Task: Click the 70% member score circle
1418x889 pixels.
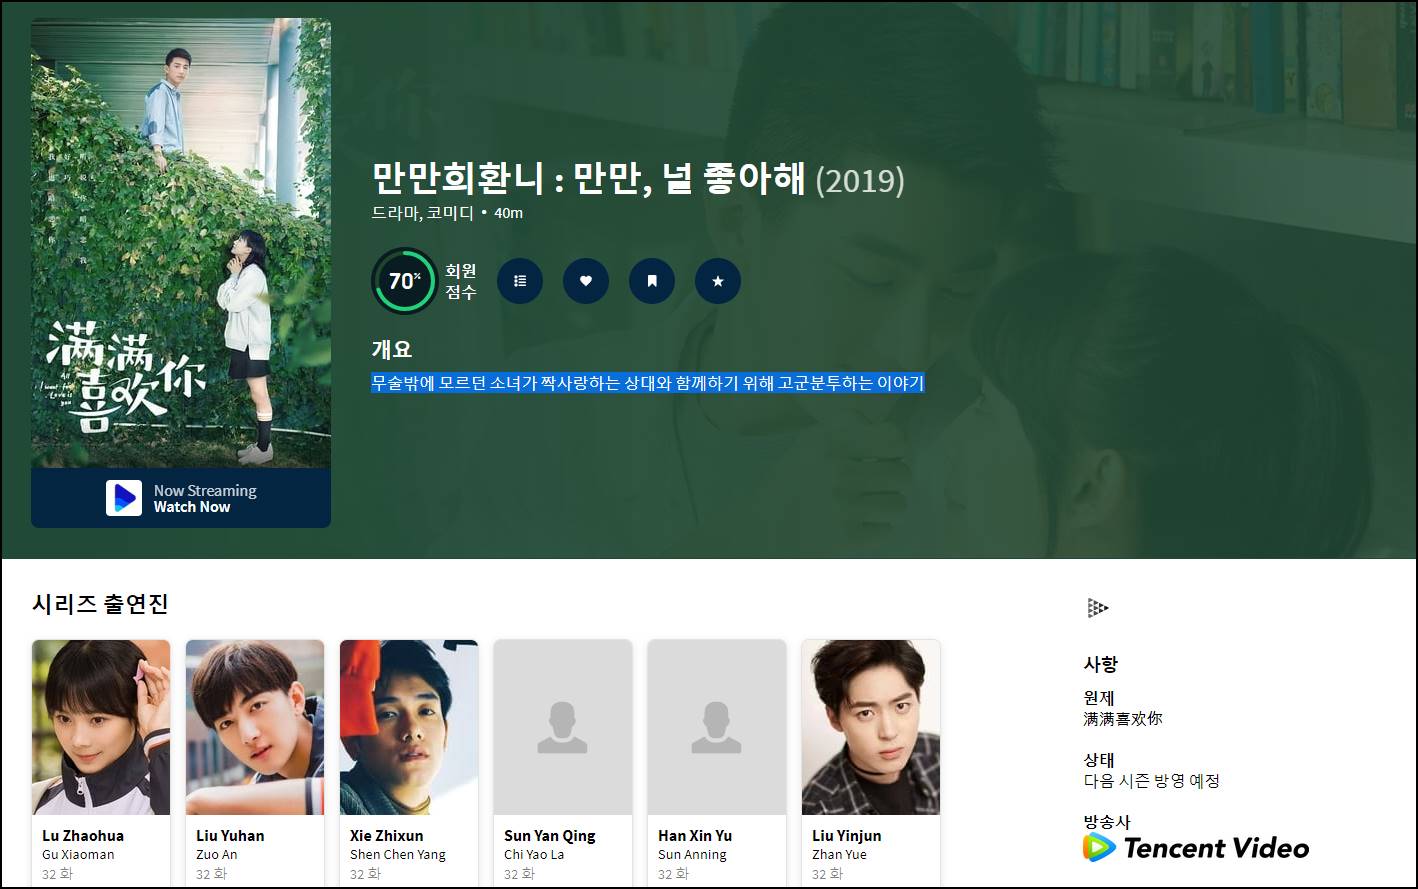Action: click(x=404, y=281)
